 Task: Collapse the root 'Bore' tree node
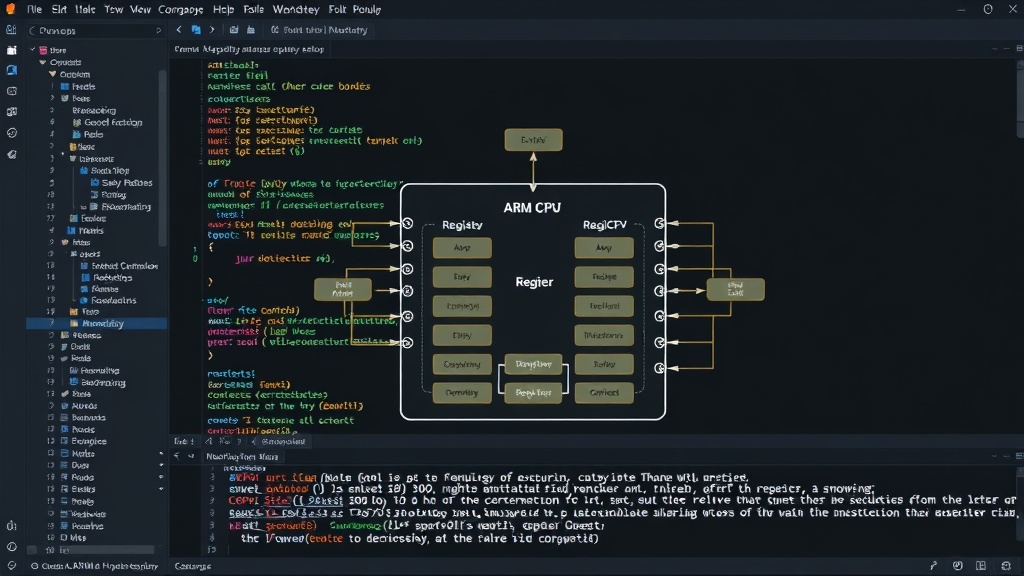(33, 50)
